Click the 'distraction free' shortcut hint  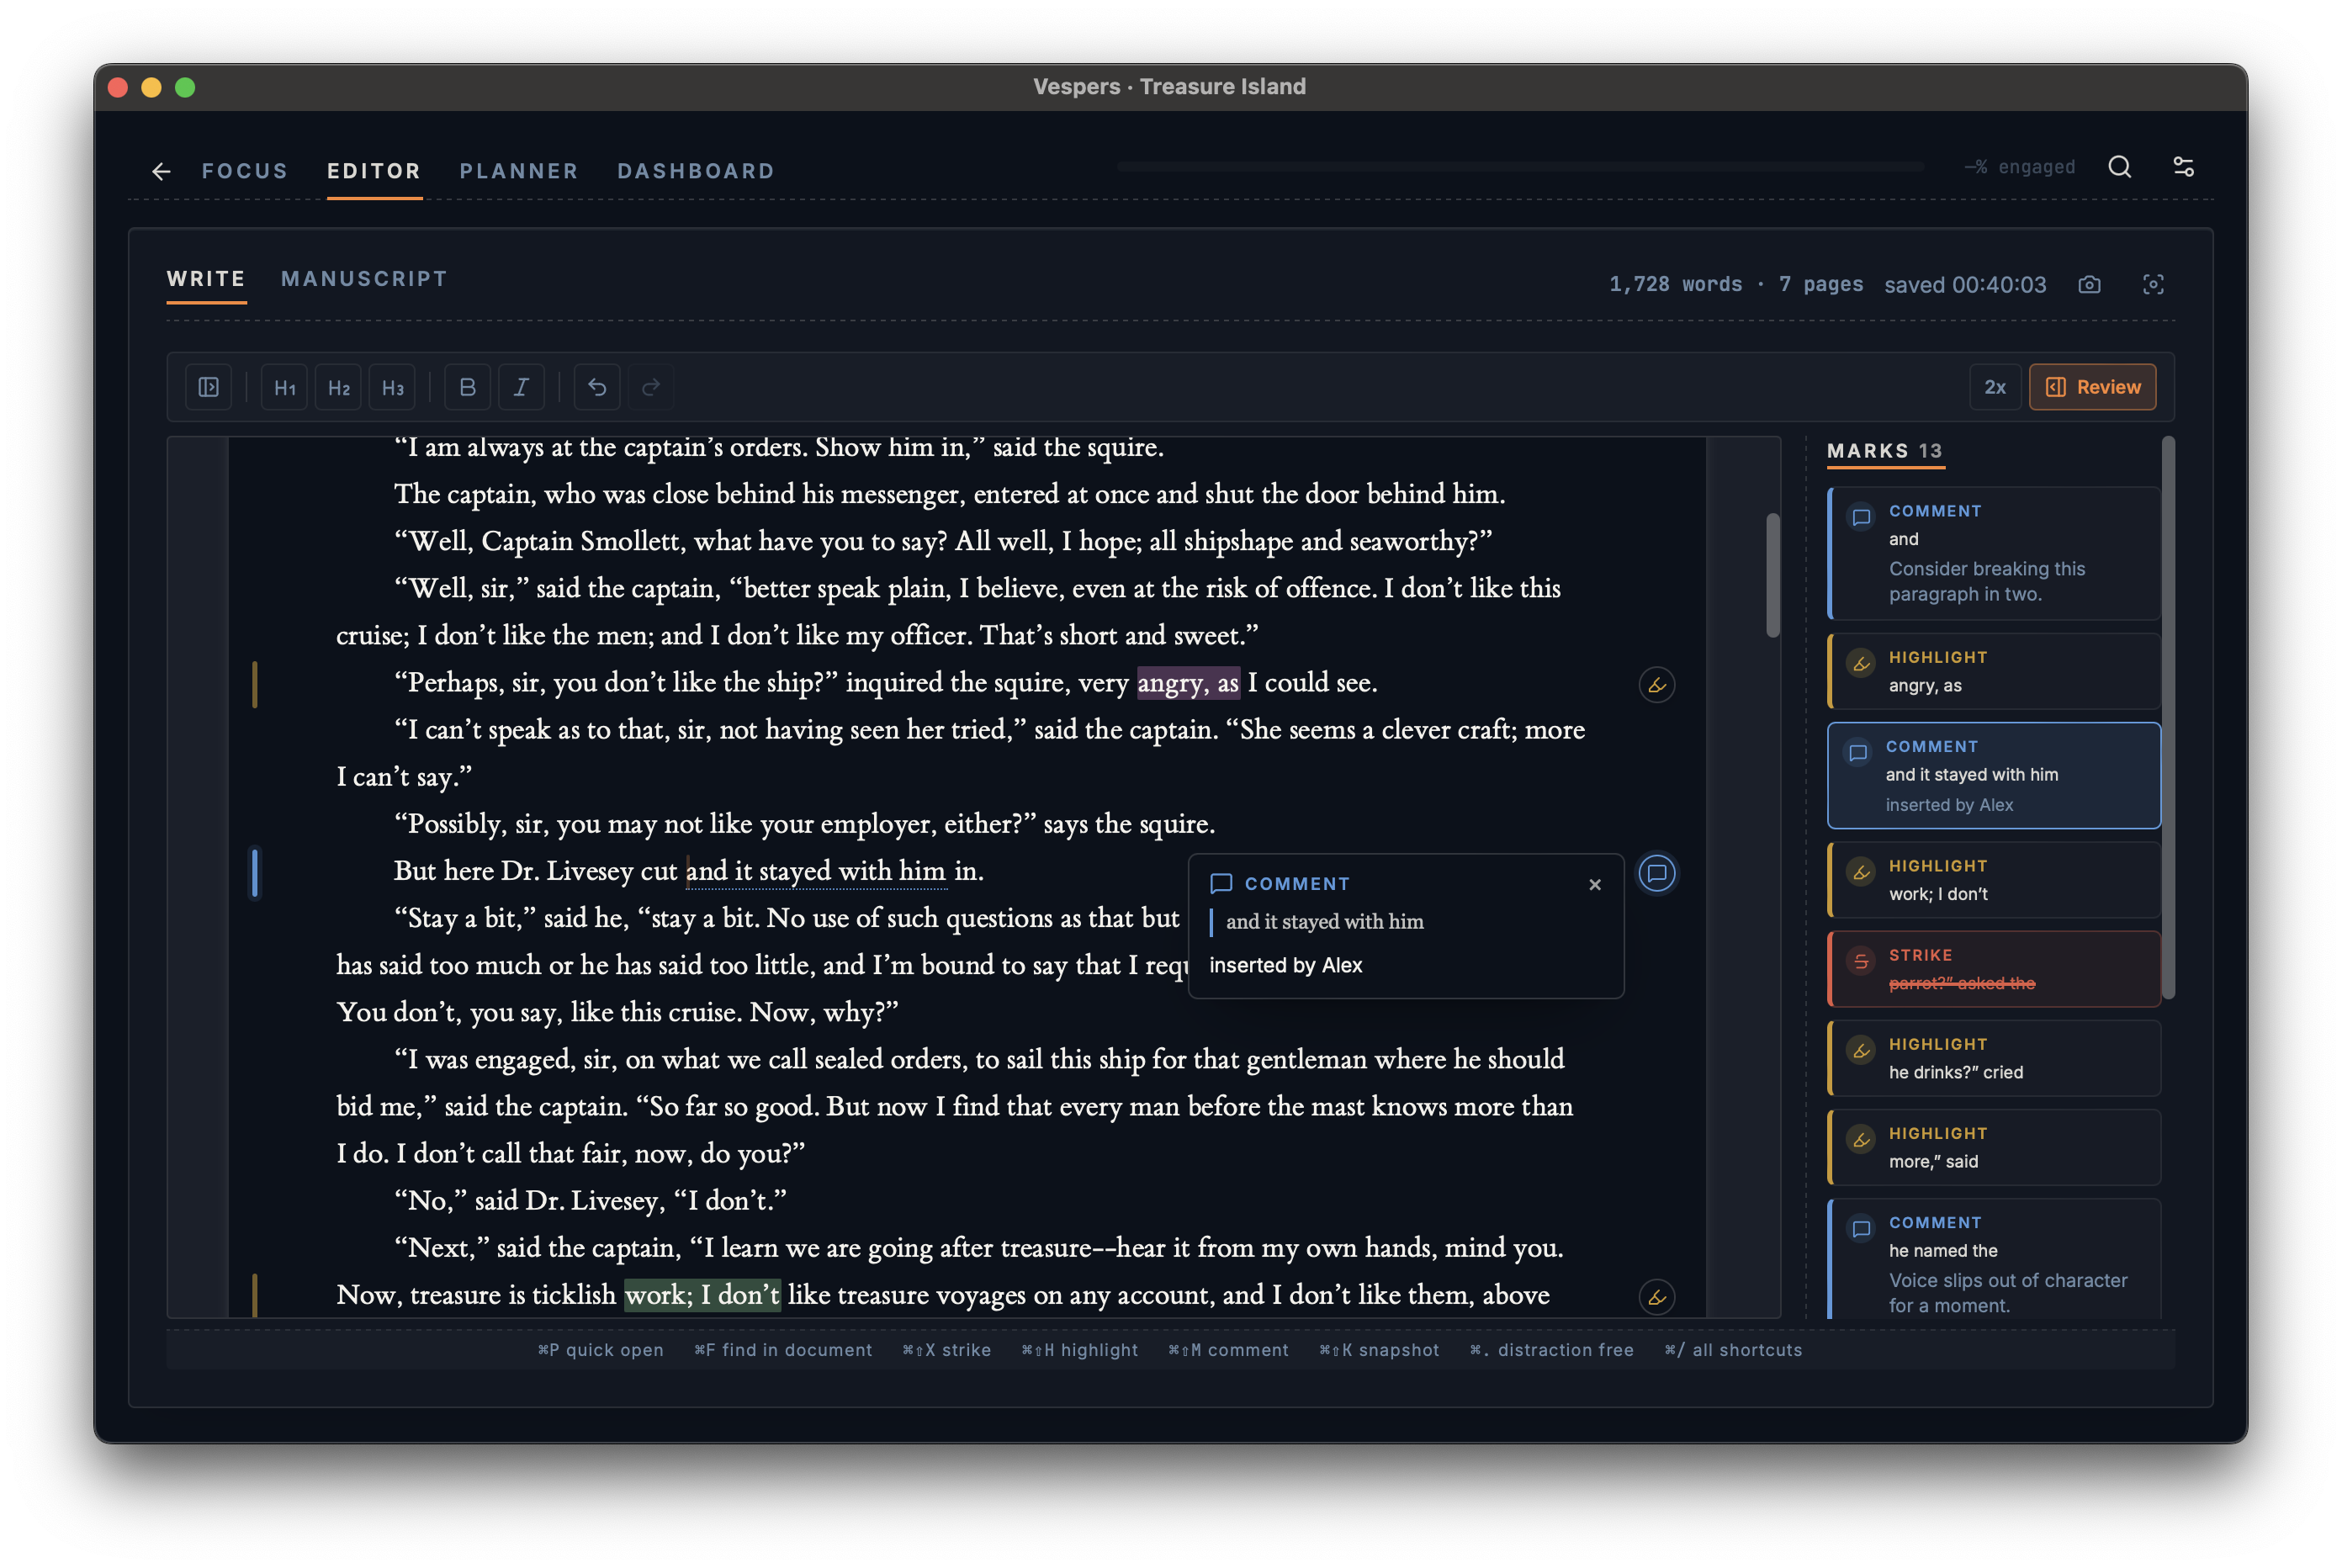(x=1552, y=1350)
